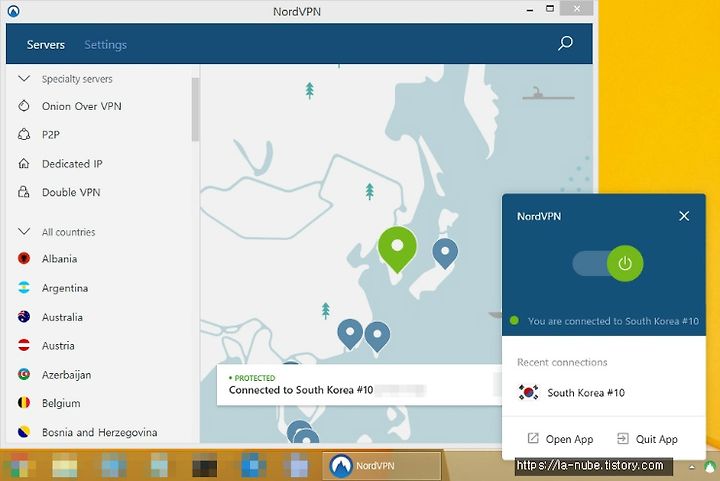
Task: Click the South Korea flag in Recent connections
Action: (529, 392)
